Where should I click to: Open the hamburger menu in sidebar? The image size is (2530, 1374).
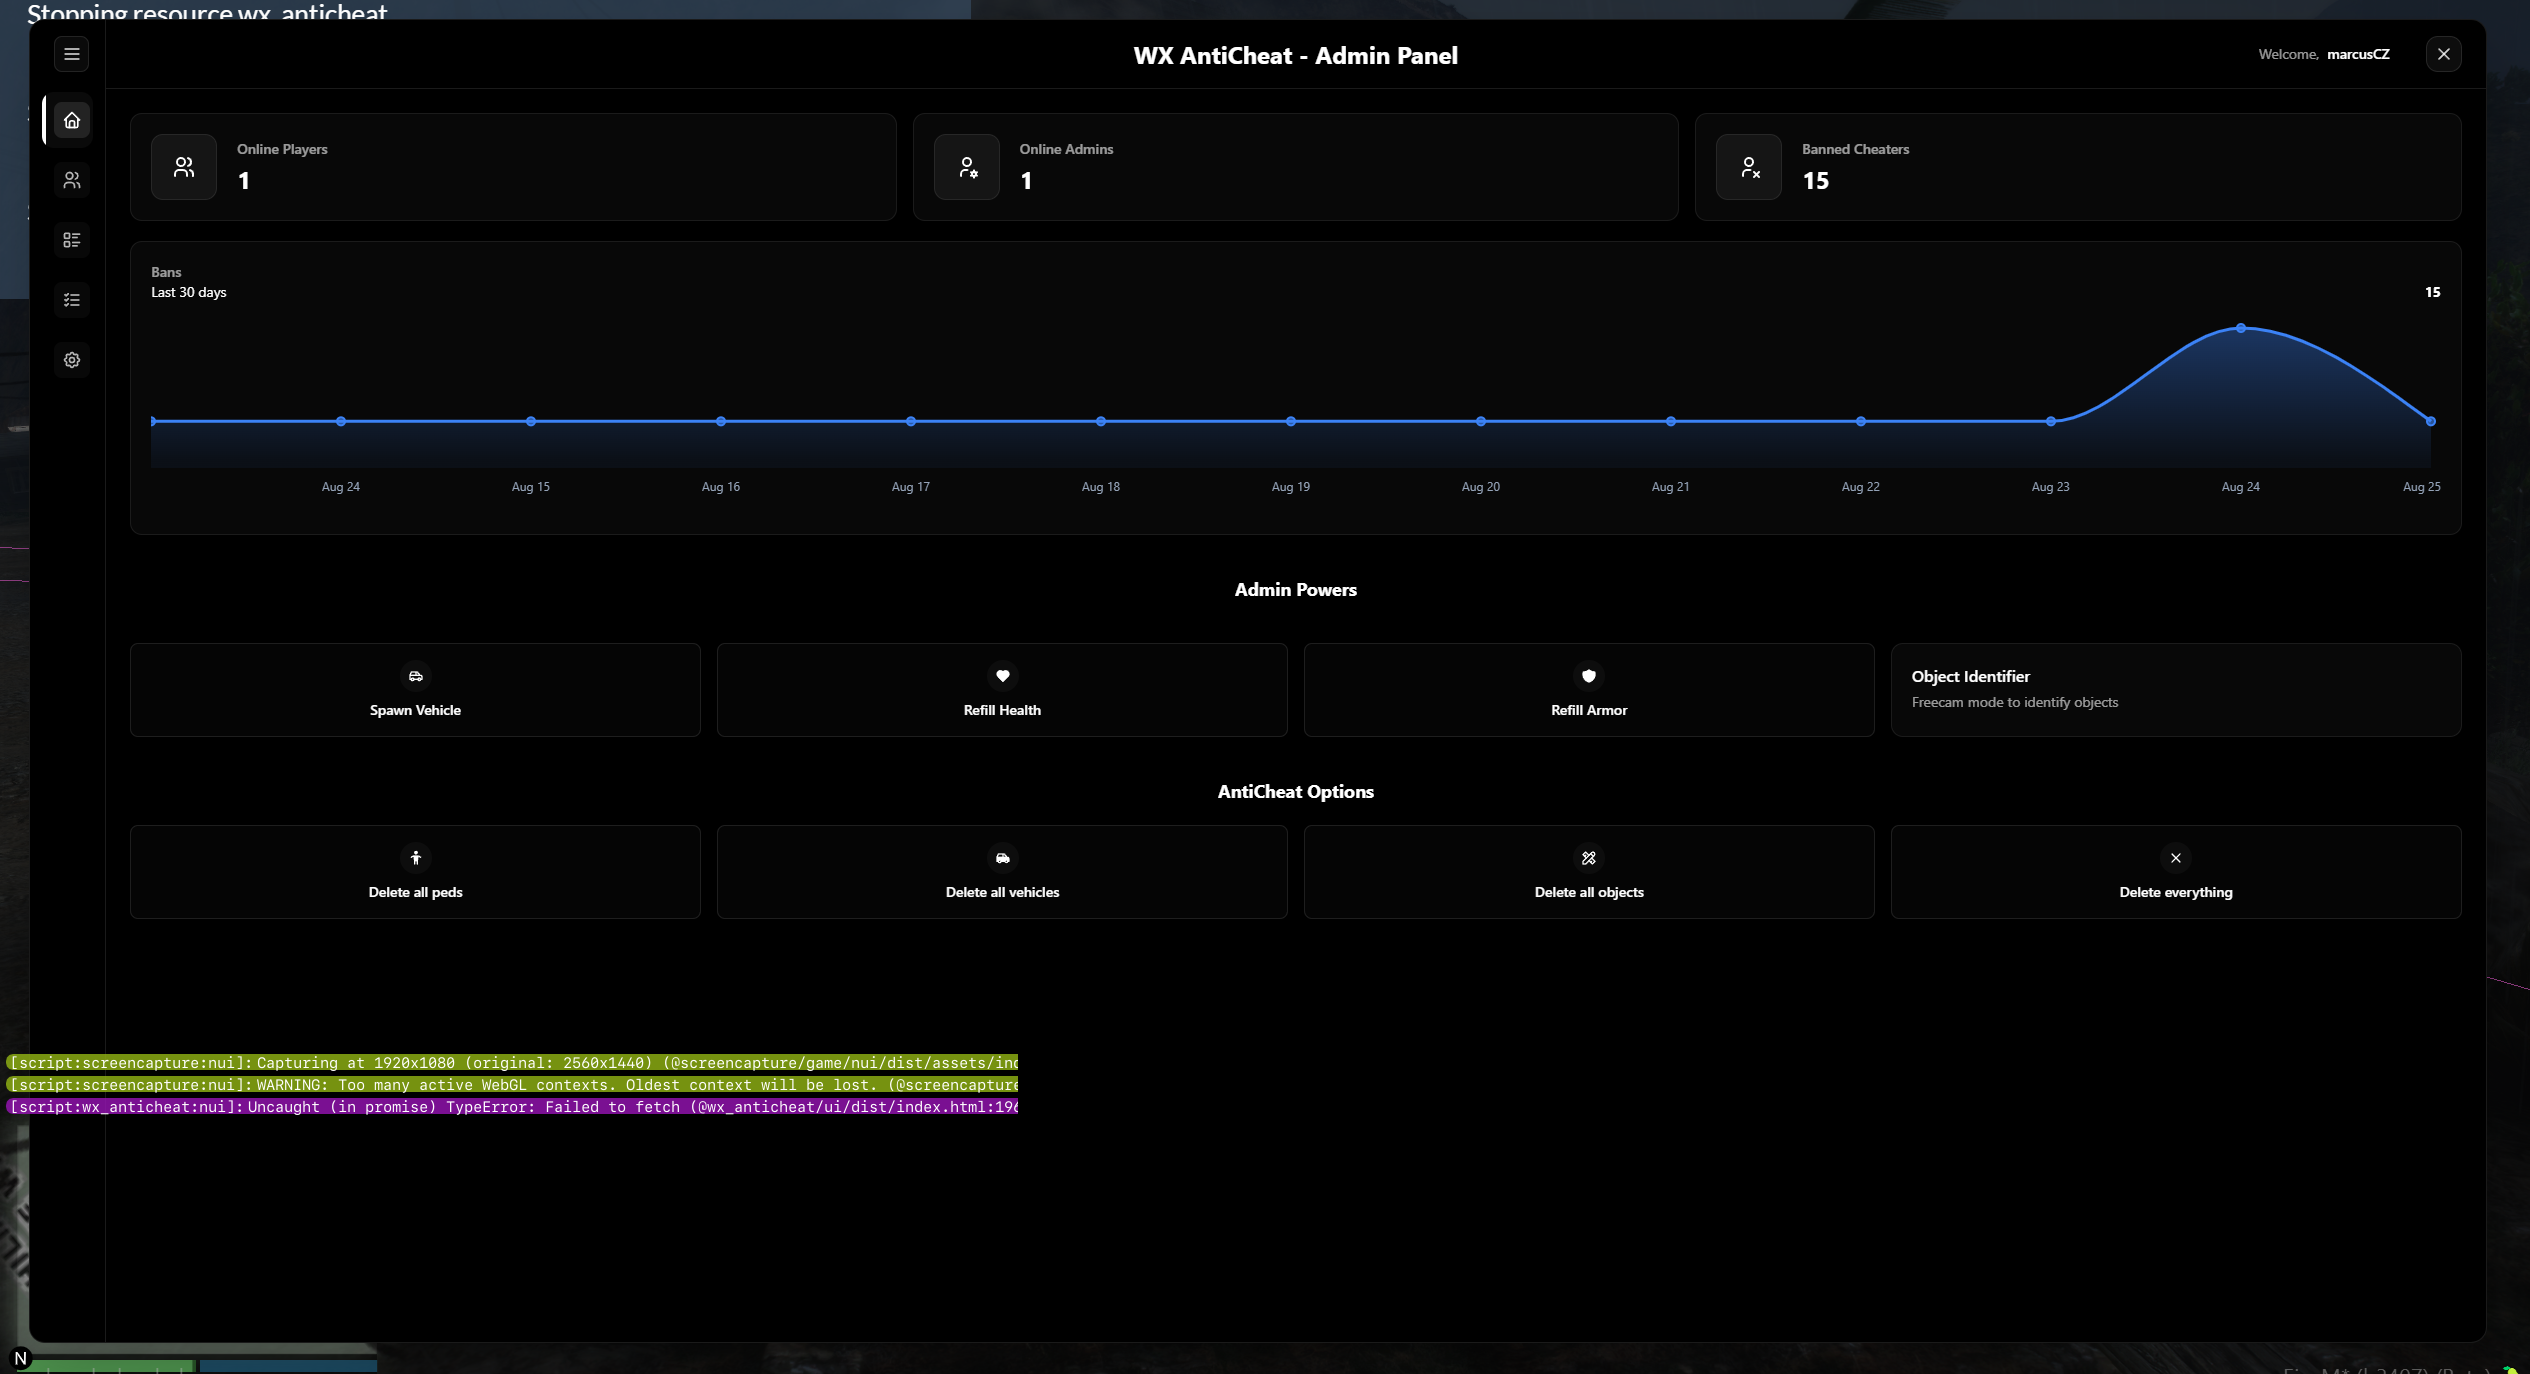click(x=71, y=54)
